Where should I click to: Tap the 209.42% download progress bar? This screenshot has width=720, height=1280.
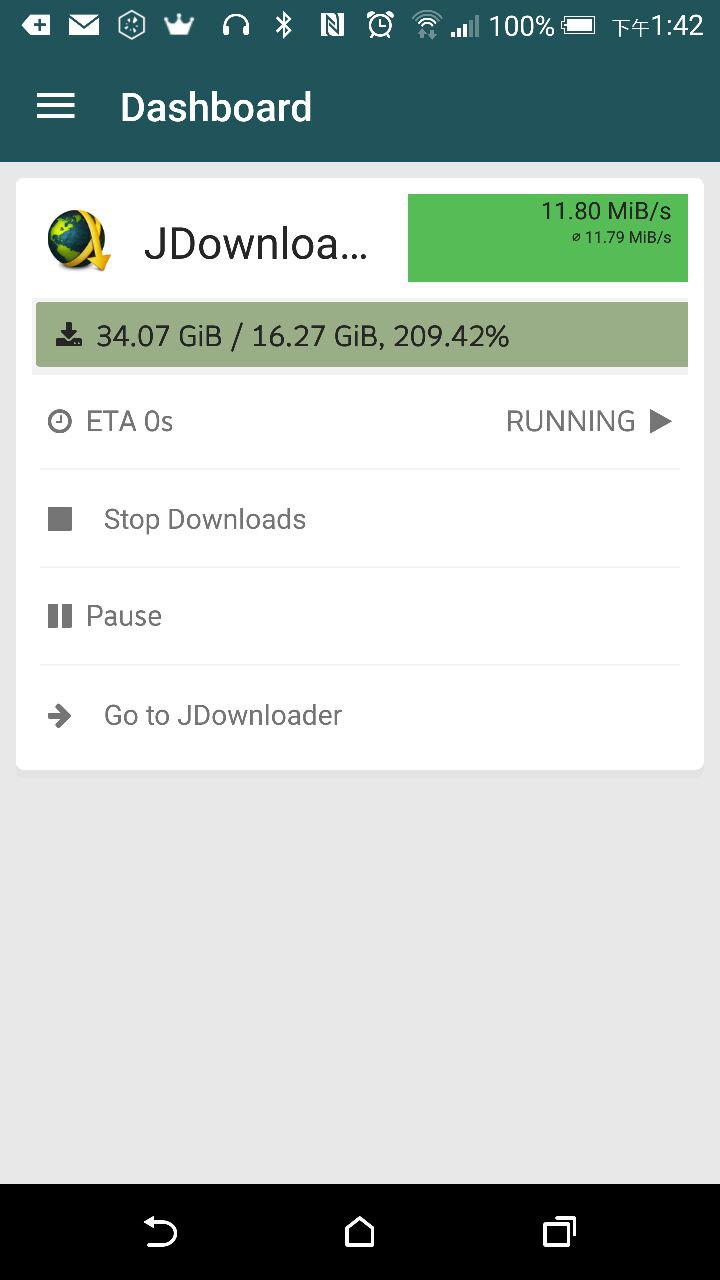(362, 336)
